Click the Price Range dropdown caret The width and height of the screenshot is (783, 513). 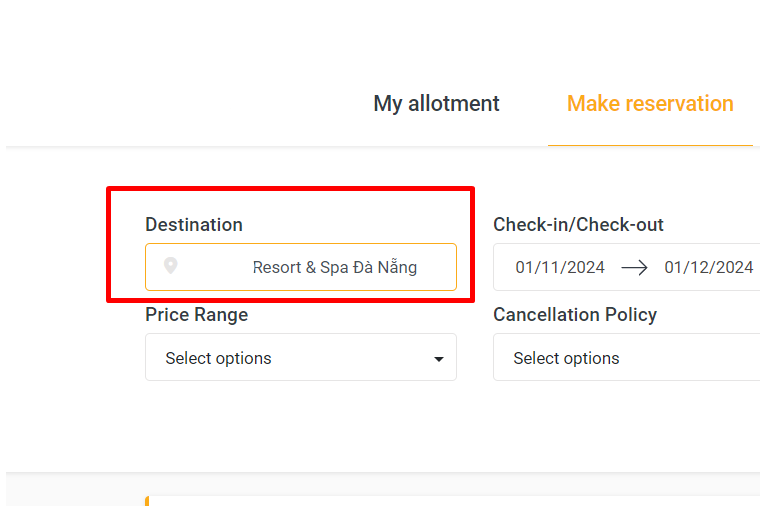[x=438, y=359]
